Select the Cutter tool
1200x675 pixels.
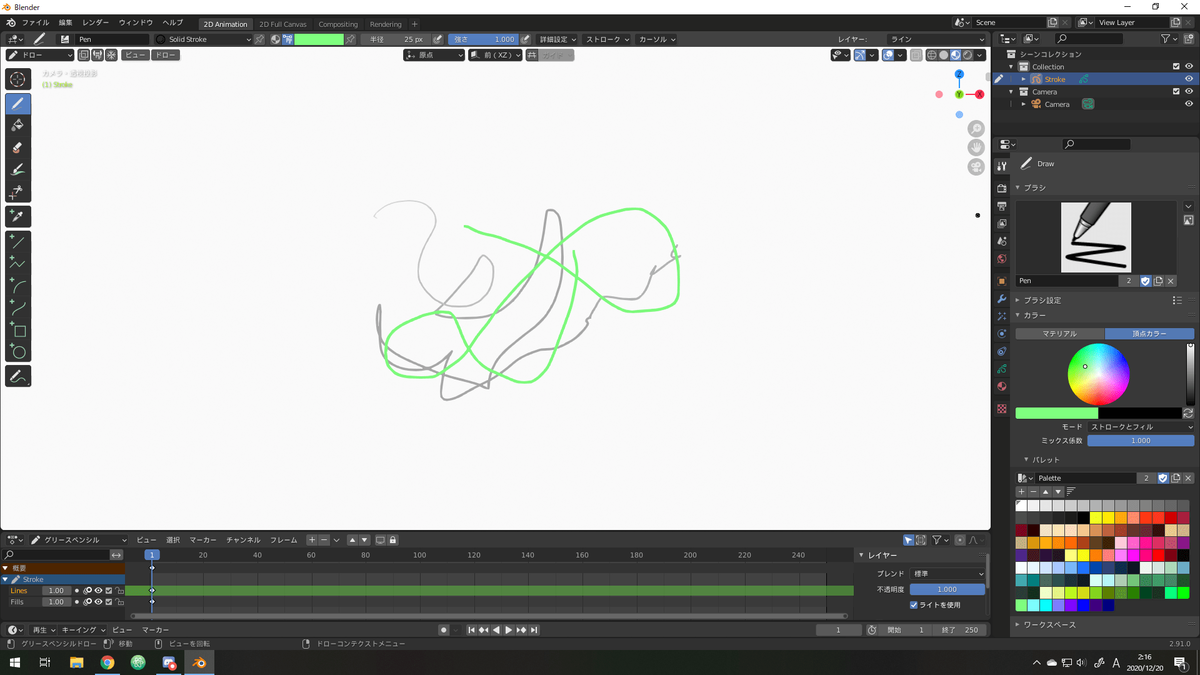point(18,191)
